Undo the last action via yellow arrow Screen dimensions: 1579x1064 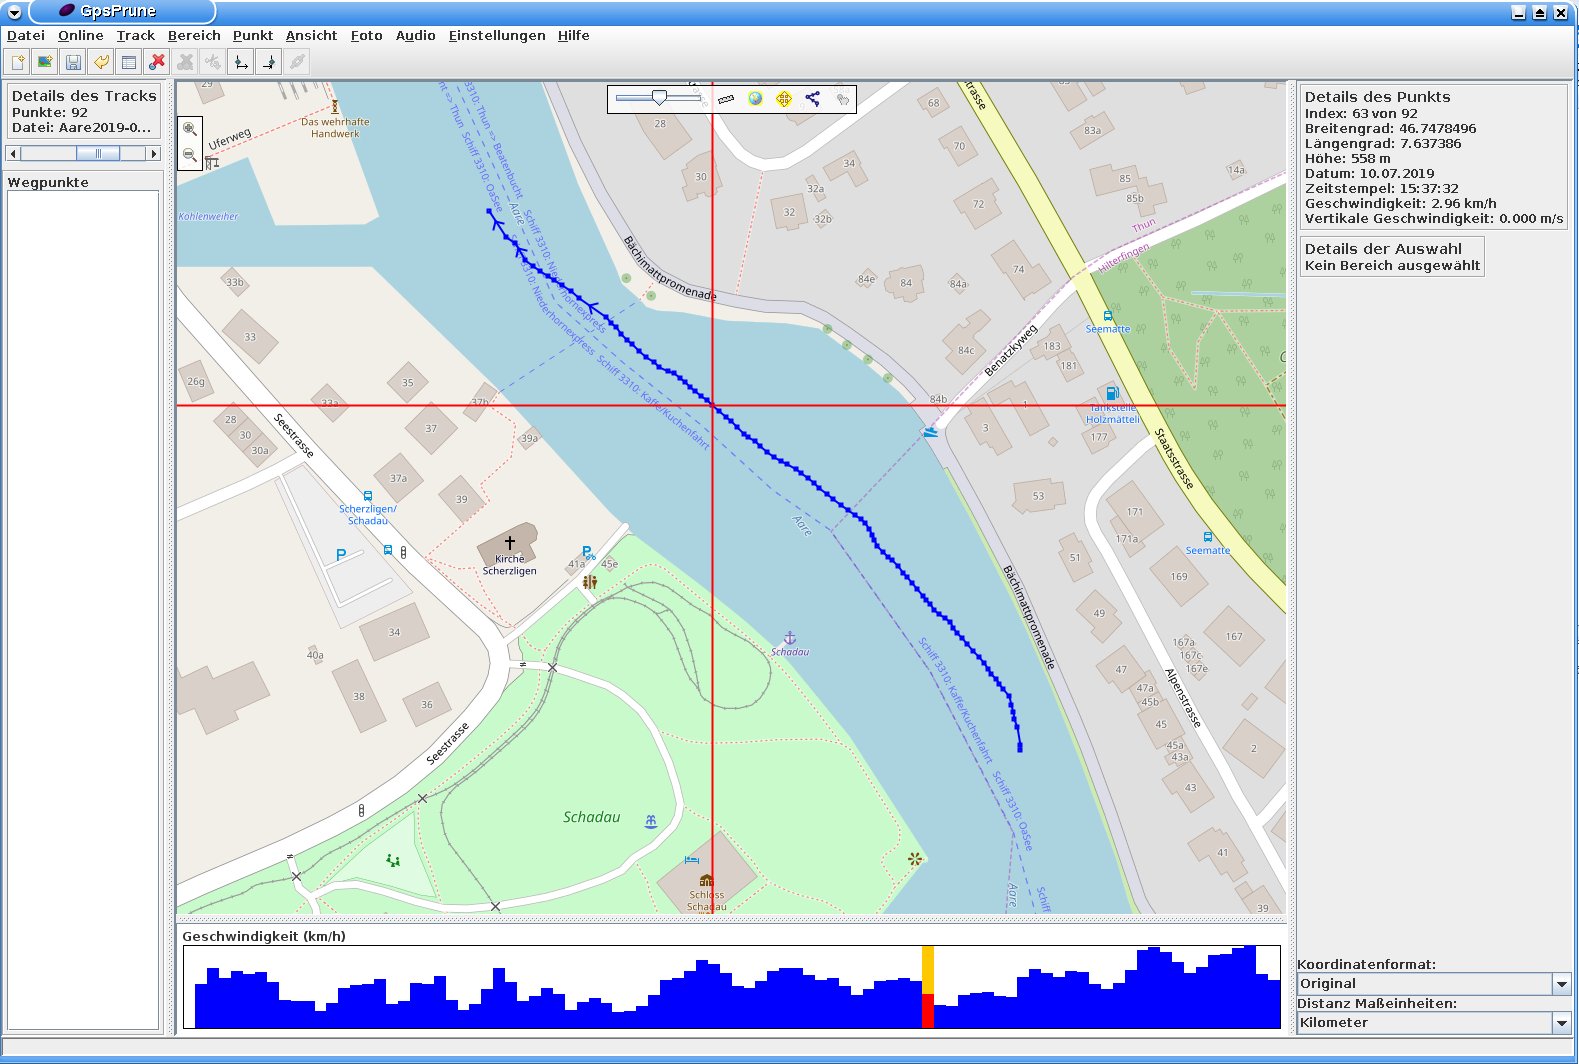point(101,62)
